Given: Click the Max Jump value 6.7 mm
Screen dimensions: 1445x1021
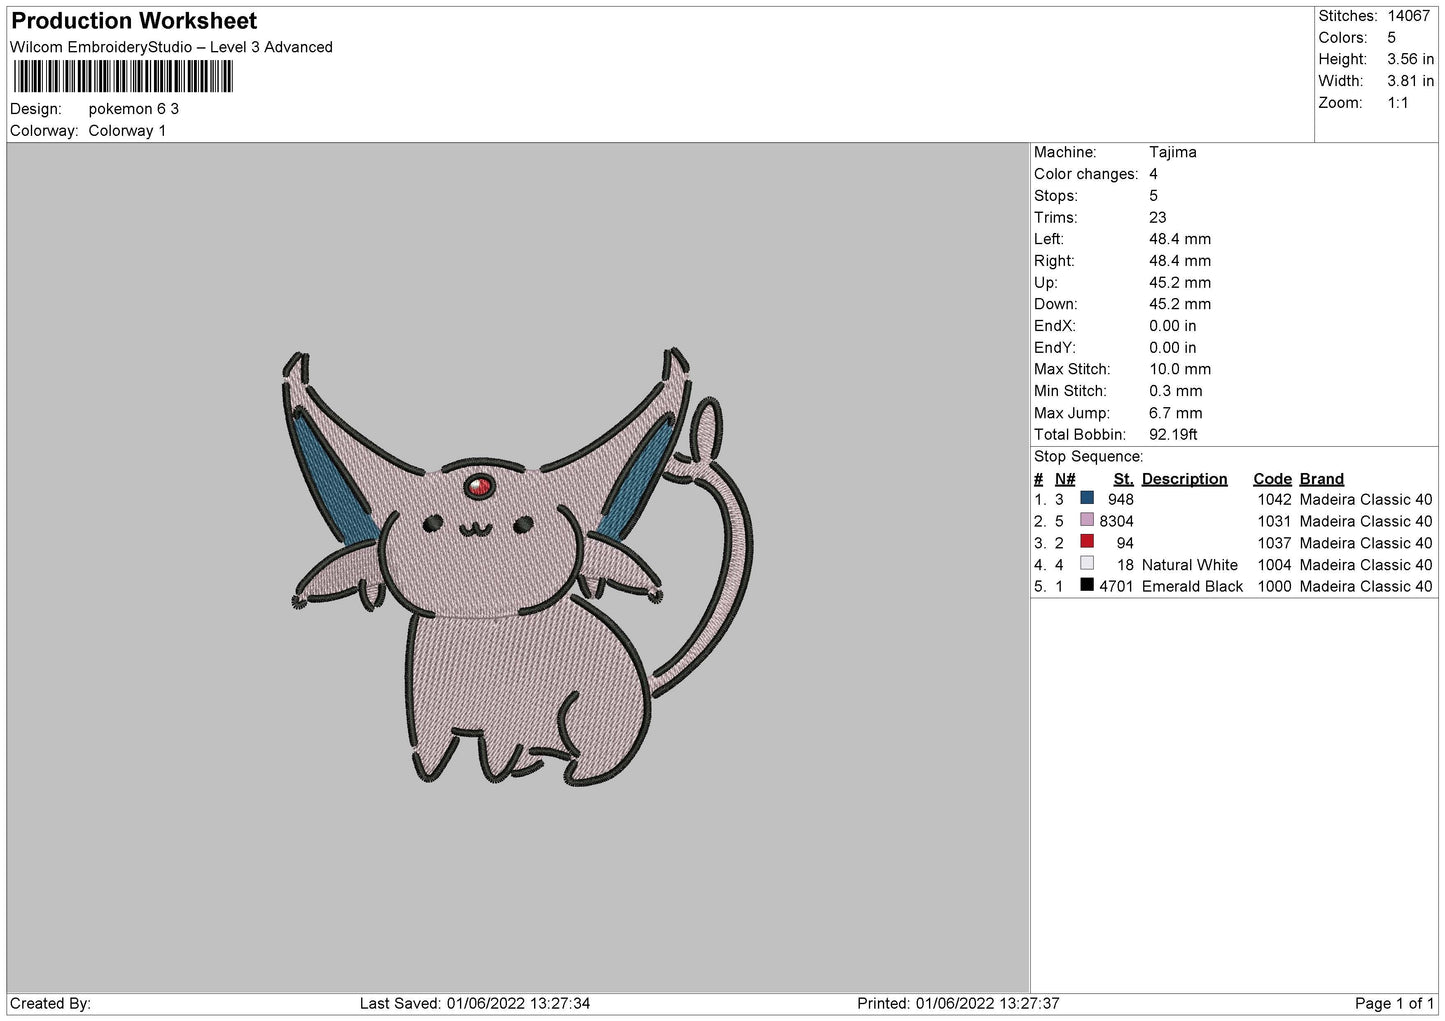Looking at the screenshot, I should pos(1176,413).
